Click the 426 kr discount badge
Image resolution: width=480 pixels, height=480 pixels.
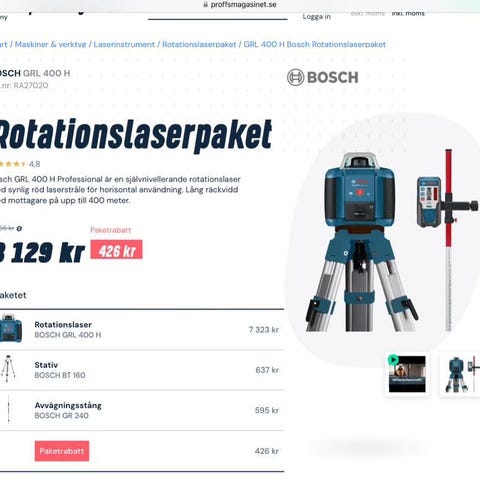click(x=116, y=250)
